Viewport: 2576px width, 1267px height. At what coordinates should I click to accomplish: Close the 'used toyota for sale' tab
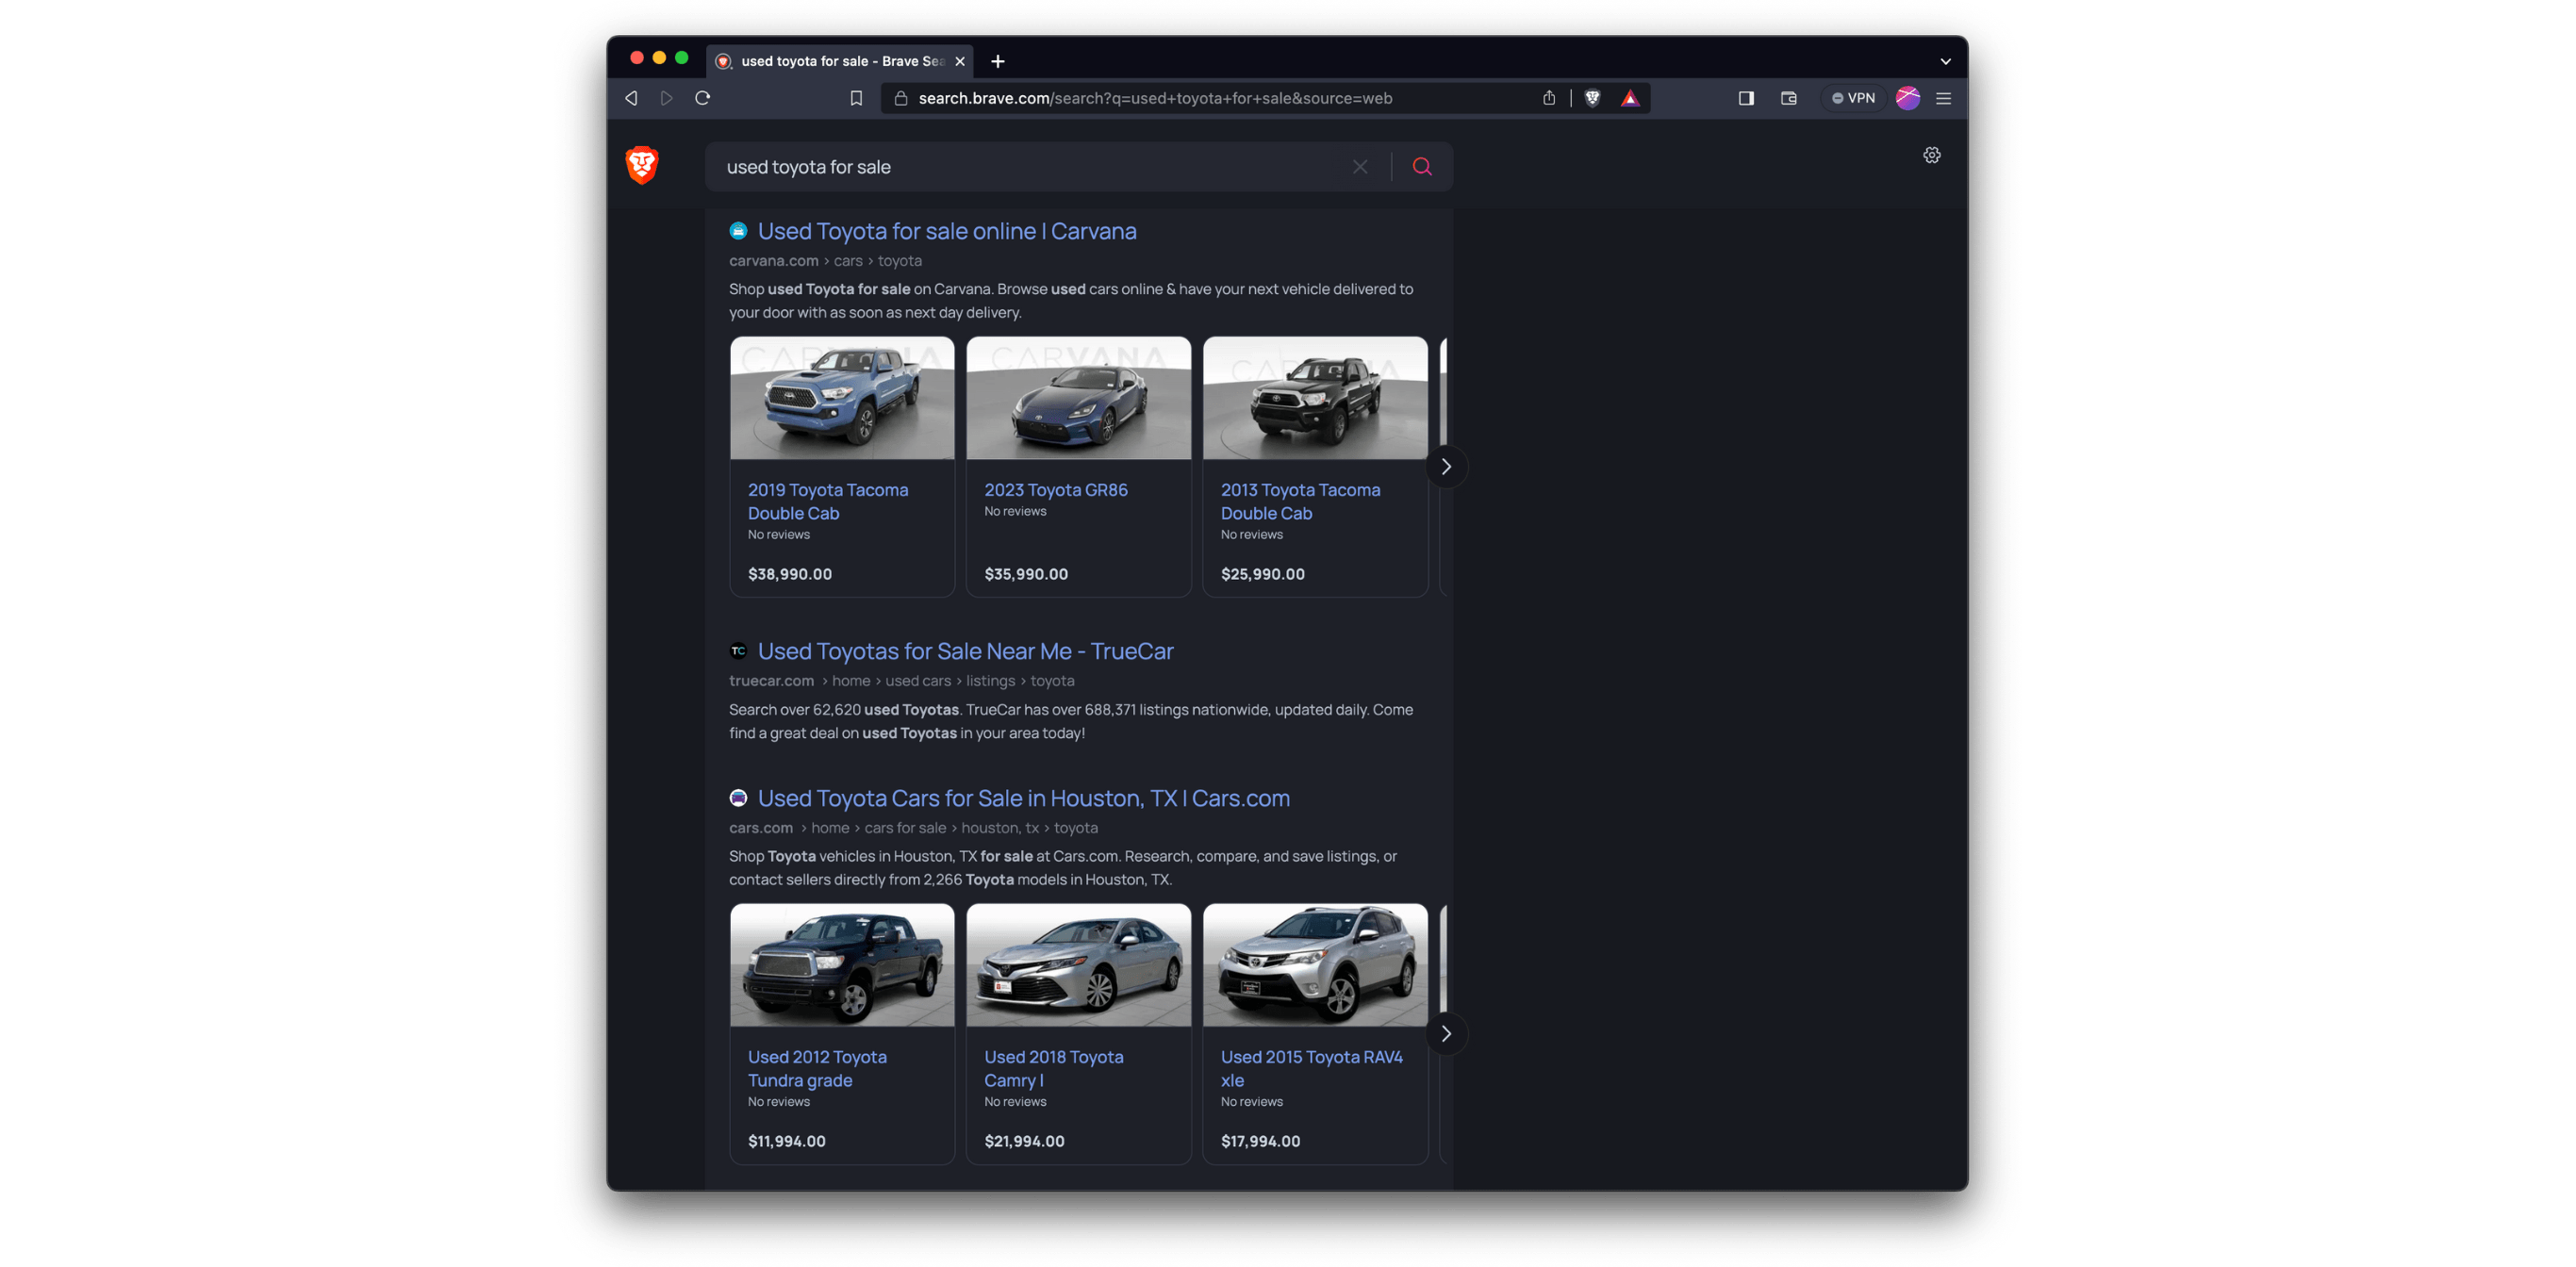960,61
